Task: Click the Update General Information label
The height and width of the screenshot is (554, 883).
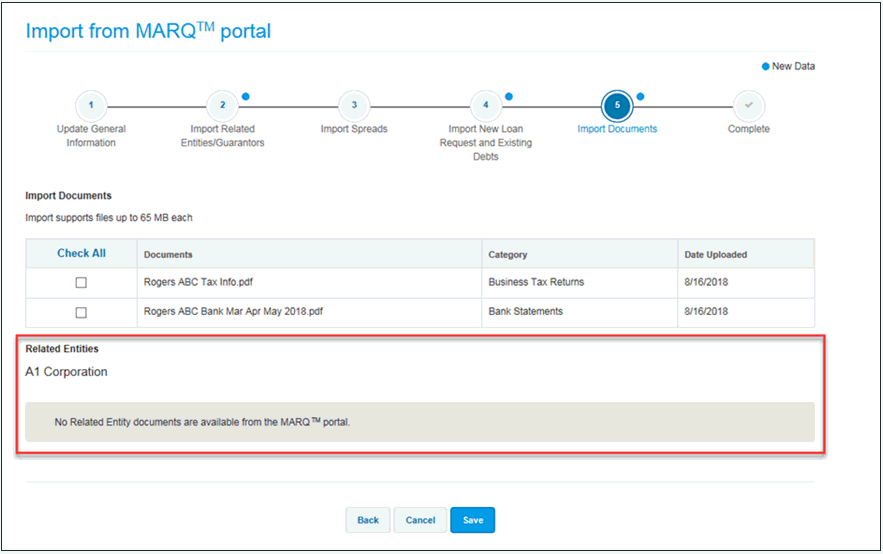Action: [91, 136]
